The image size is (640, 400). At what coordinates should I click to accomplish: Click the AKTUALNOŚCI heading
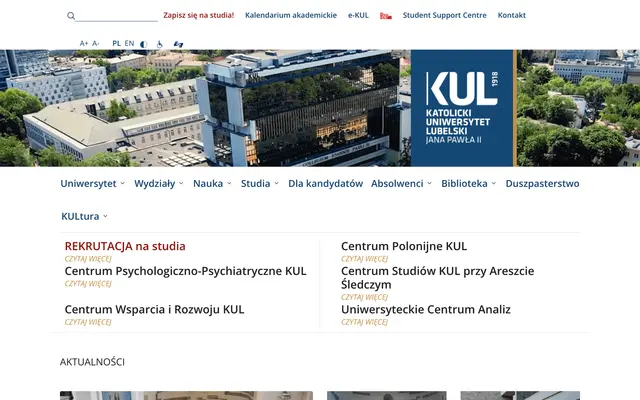coord(92,362)
